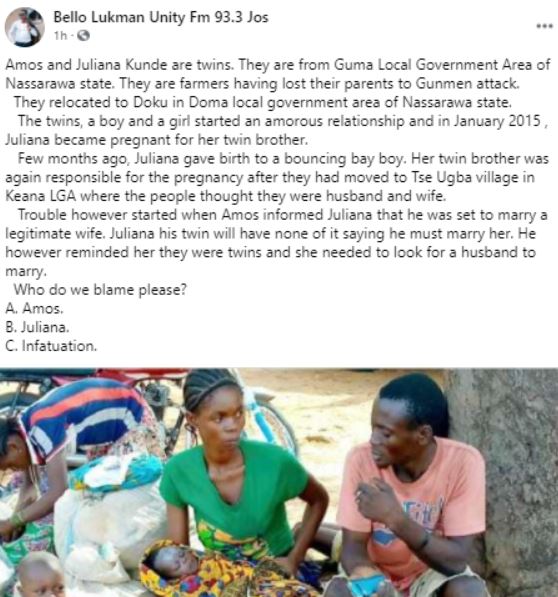This screenshot has height=597, width=558.
Task: Click the paragraph starting 'Trouble however started'
Action: click(x=276, y=243)
